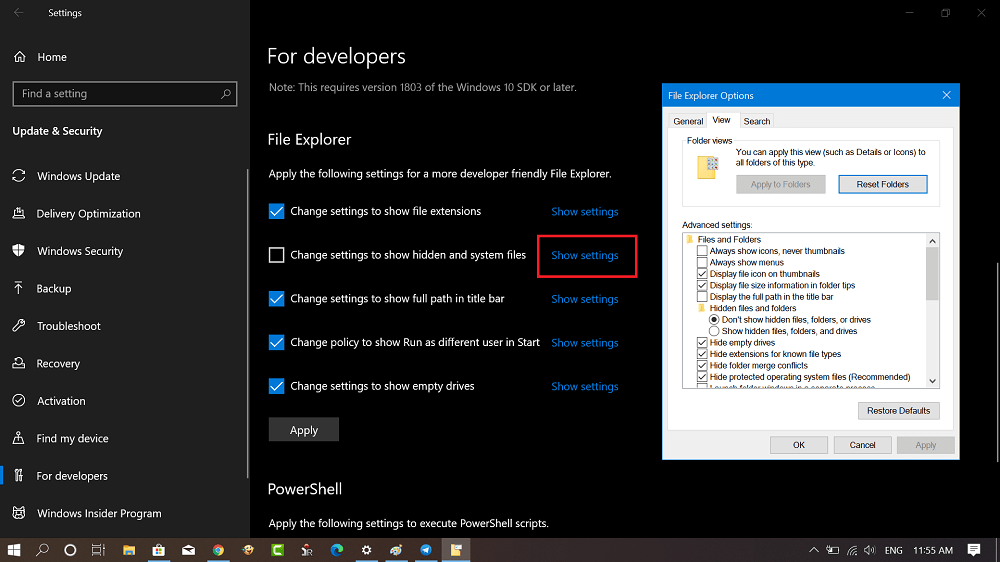Uncheck show empty drives setting

[276, 386]
